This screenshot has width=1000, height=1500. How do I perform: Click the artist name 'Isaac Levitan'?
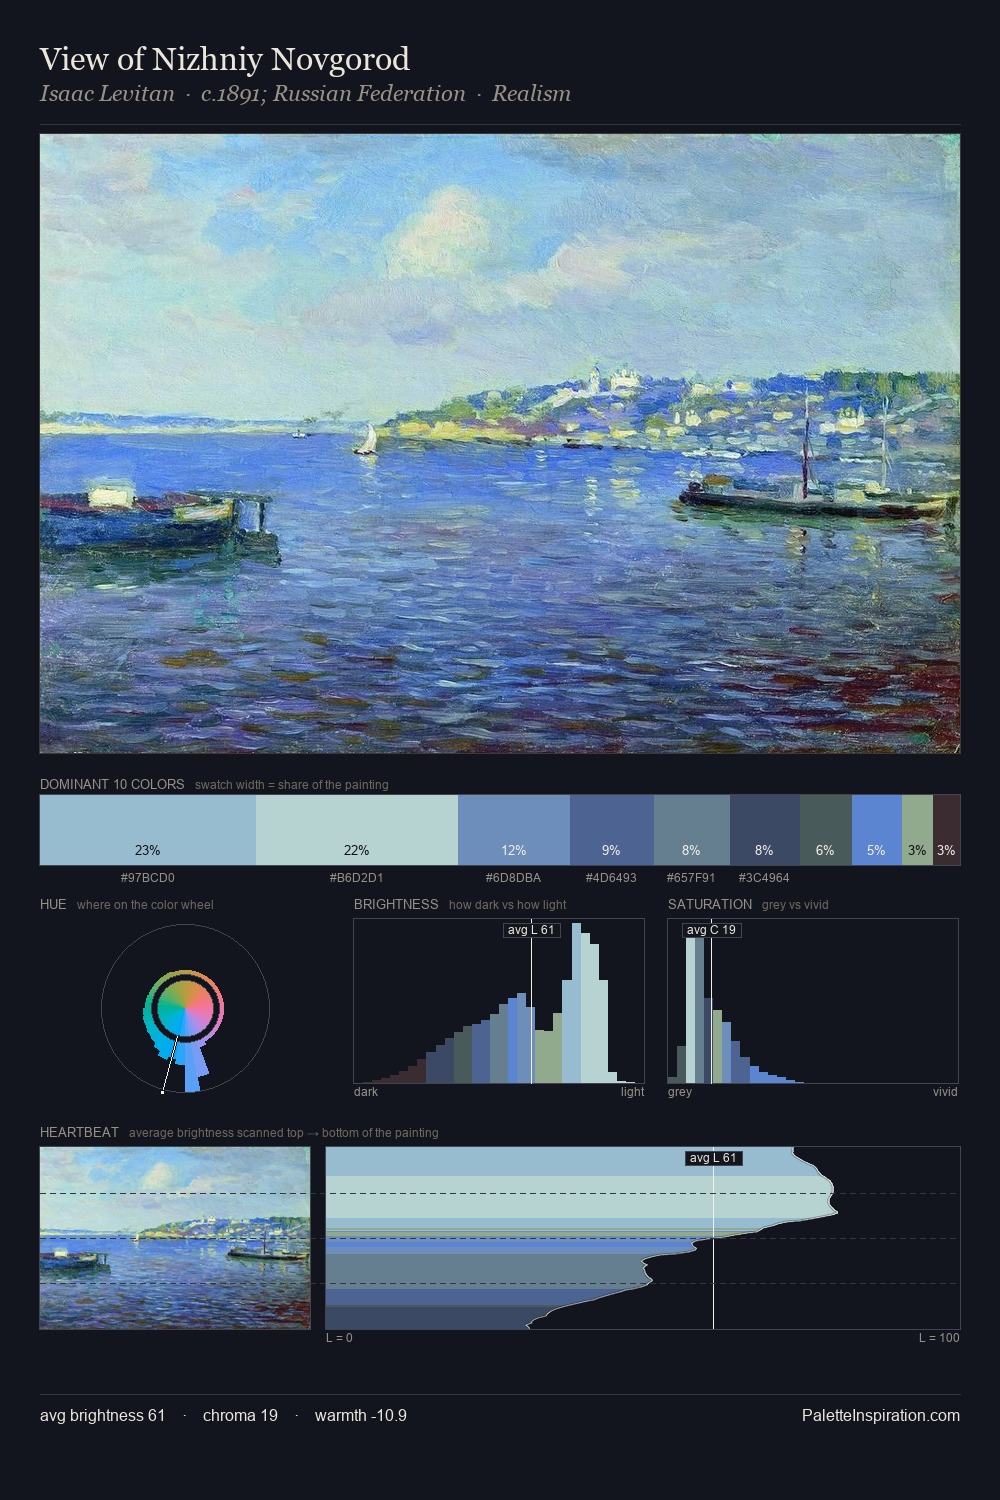[107, 93]
